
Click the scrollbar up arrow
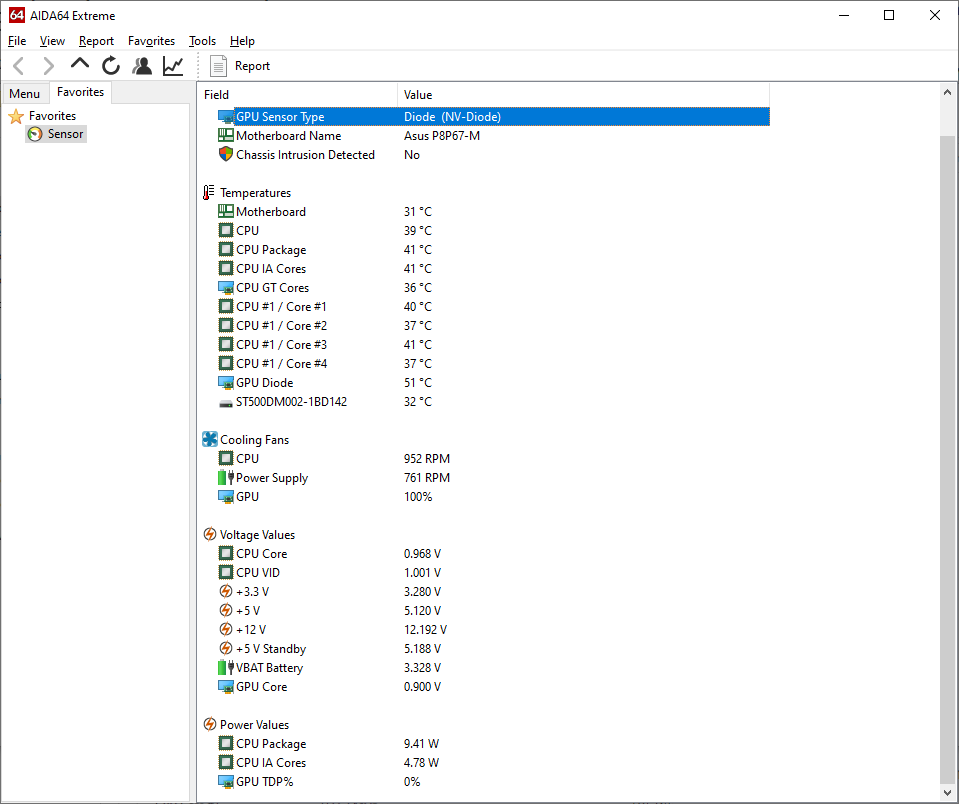(949, 90)
